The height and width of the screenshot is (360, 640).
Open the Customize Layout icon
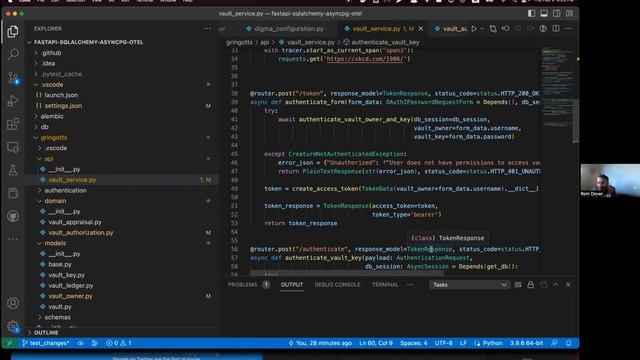[569, 13]
